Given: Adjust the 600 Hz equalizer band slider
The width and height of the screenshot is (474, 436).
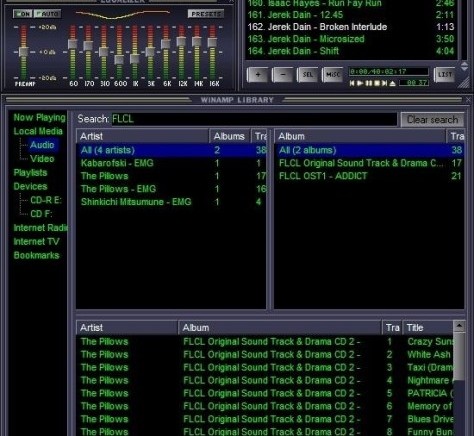Looking at the screenshot, I should [119, 59].
